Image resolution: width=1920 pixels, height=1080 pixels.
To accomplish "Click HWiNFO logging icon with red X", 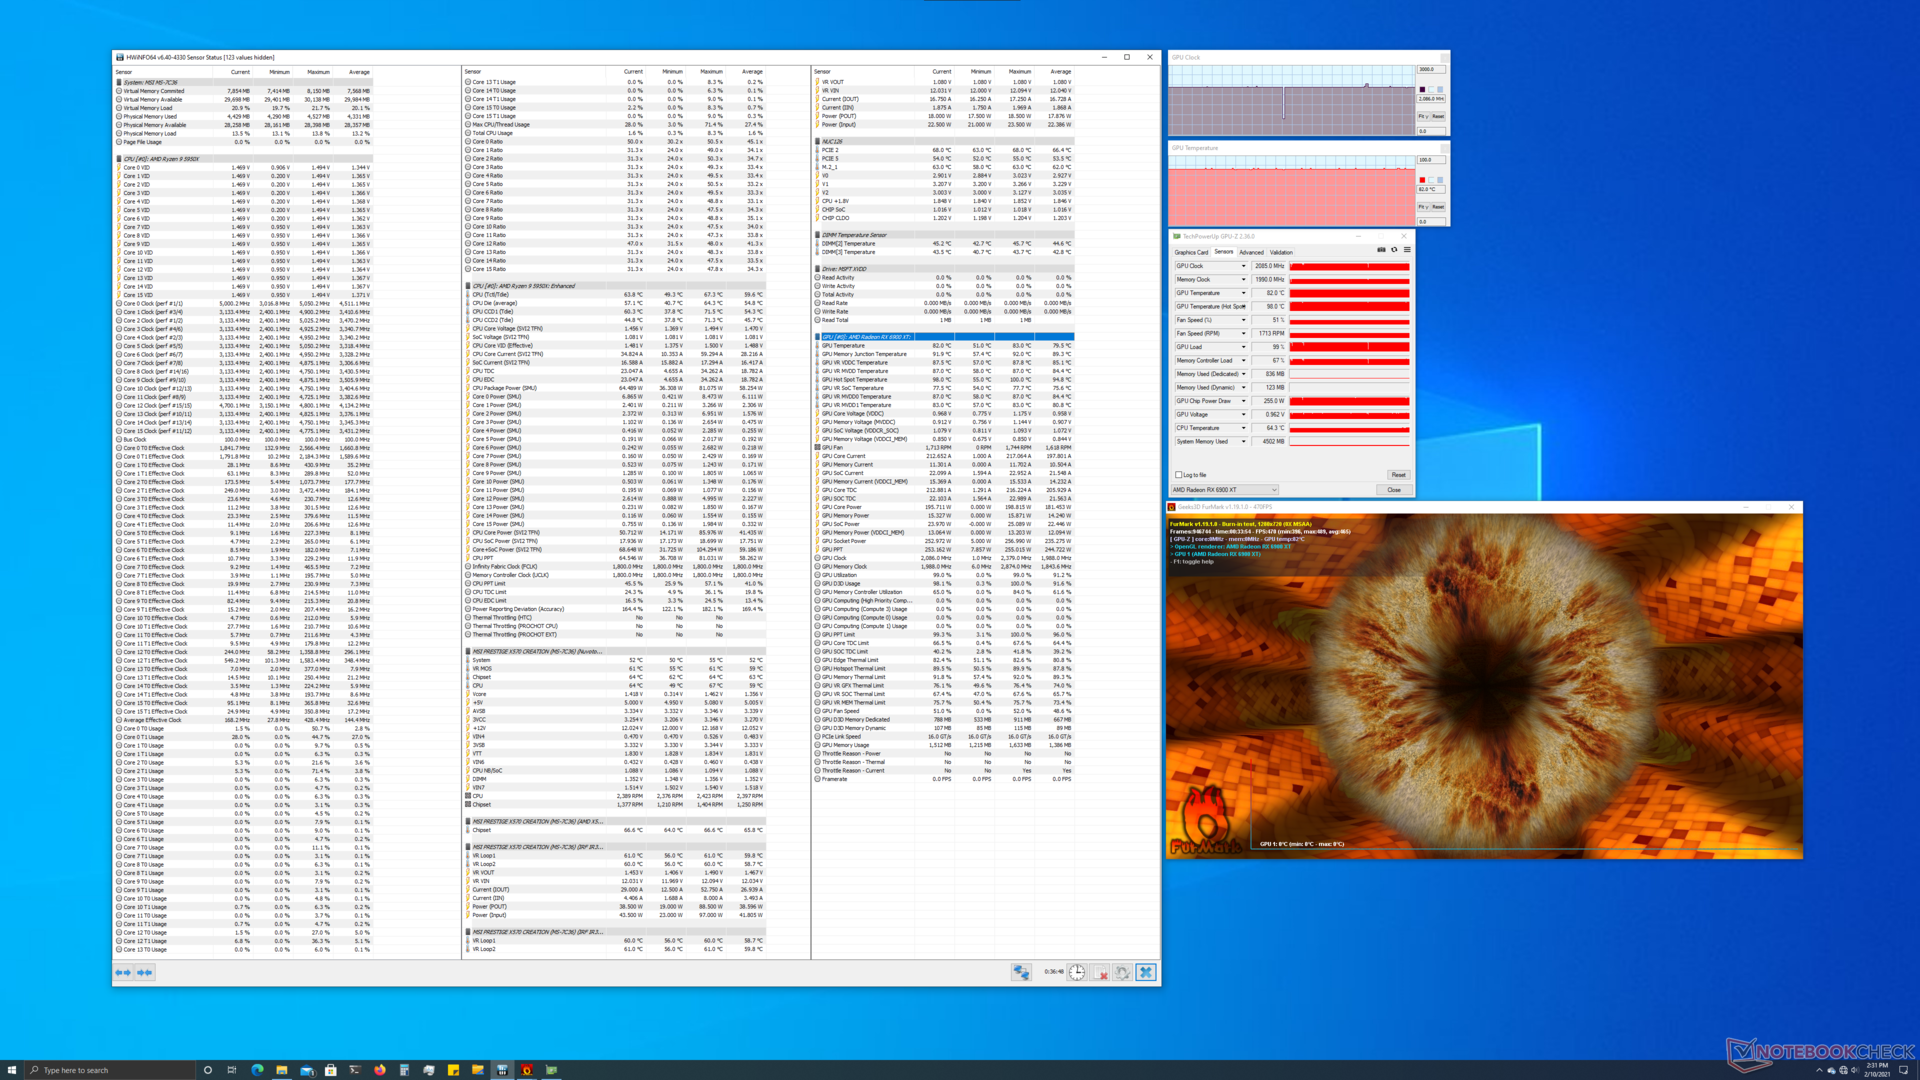I will pyautogui.click(x=1100, y=972).
